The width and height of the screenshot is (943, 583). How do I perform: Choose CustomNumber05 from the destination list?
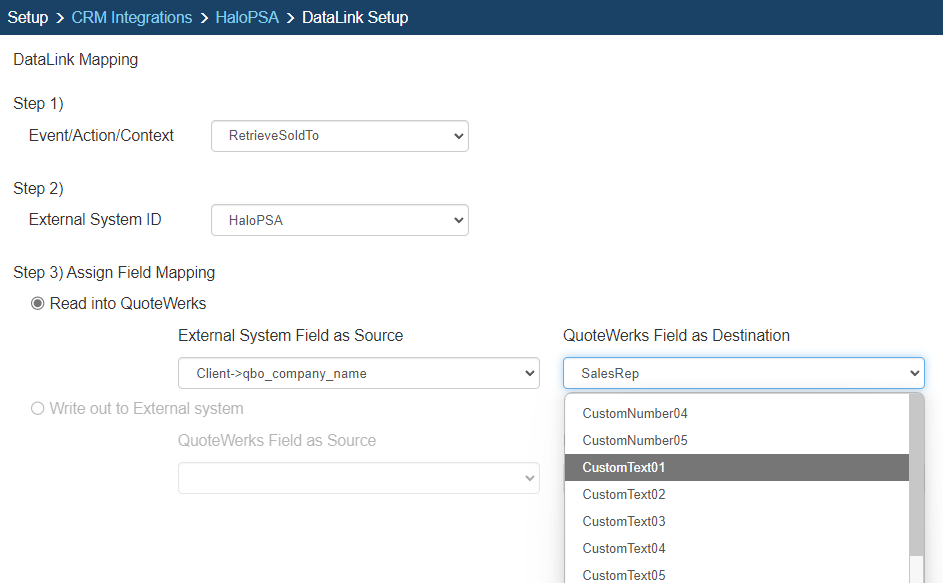(635, 441)
